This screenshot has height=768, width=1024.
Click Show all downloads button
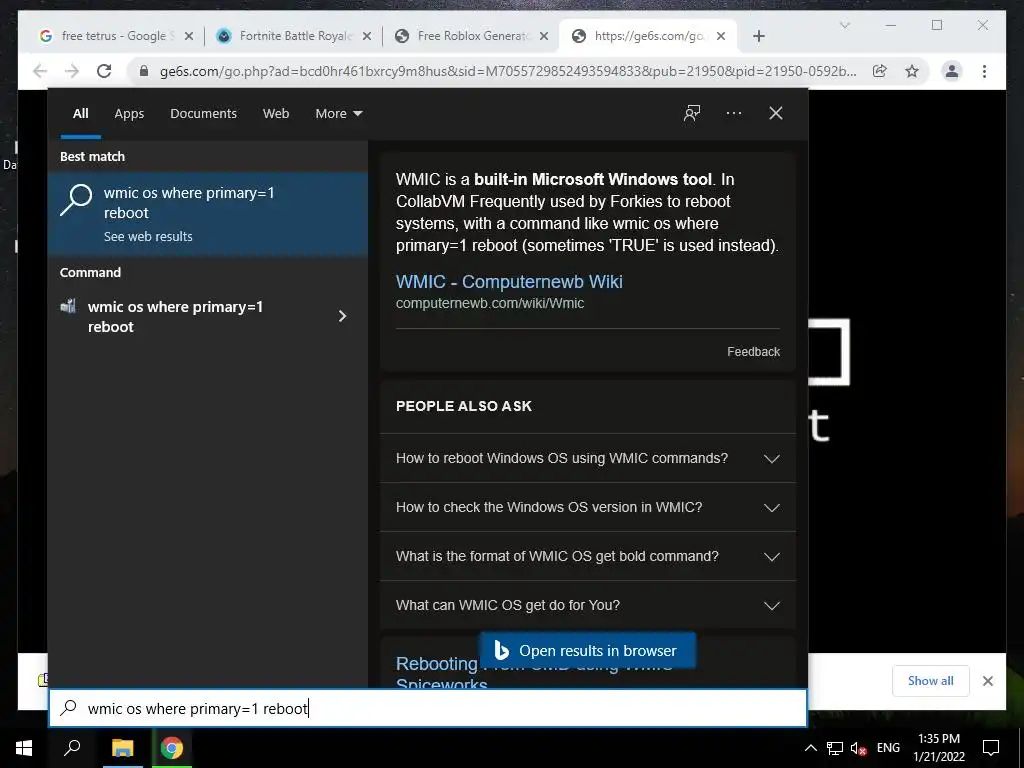(930, 680)
